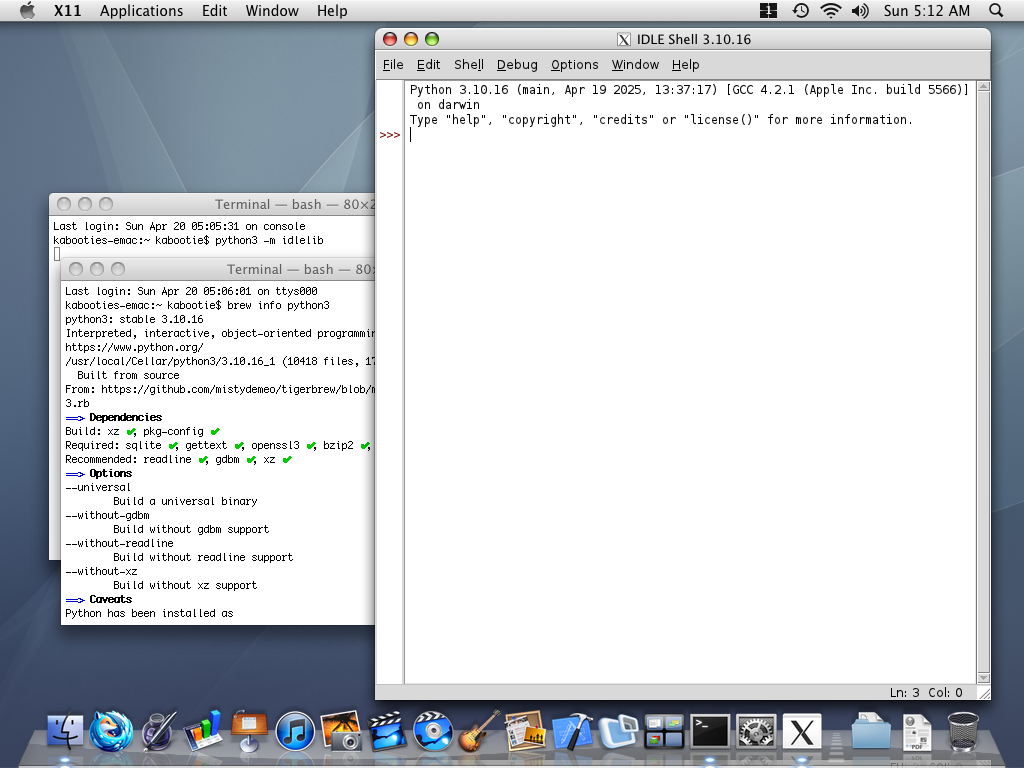The height and width of the screenshot is (768, 1024).
Task: Launch iMovie clapperboard icon in dock
Action: pyautogui.click(x=387, y=730)
